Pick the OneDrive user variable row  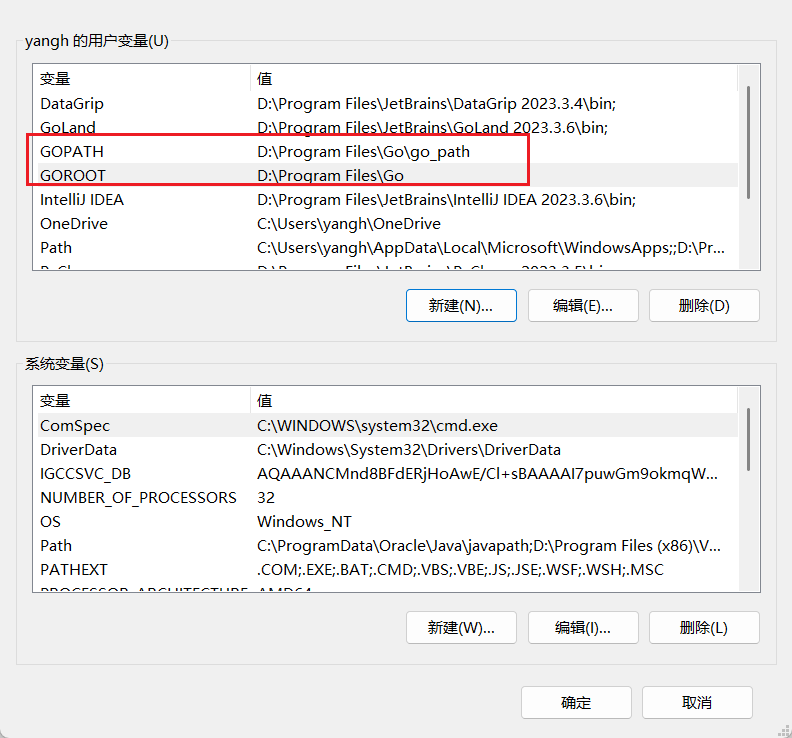(x=74, y=224)
